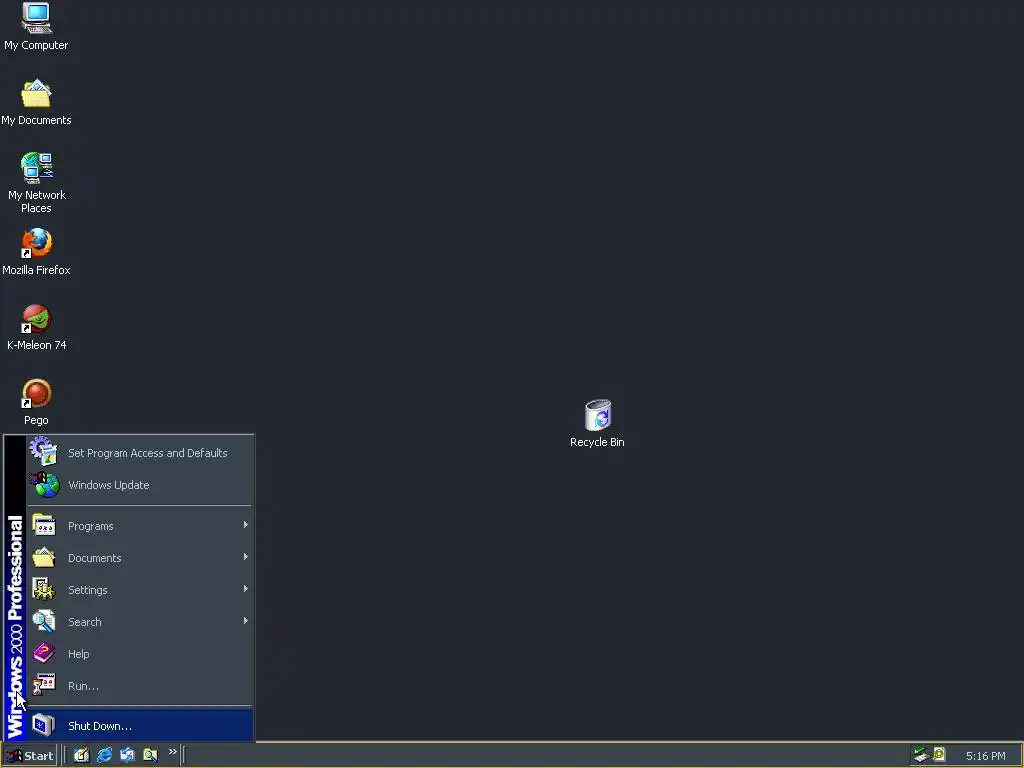1024x768 pixels.
Task: Select the My Computer desktop icon
Action: click(36, 27)
